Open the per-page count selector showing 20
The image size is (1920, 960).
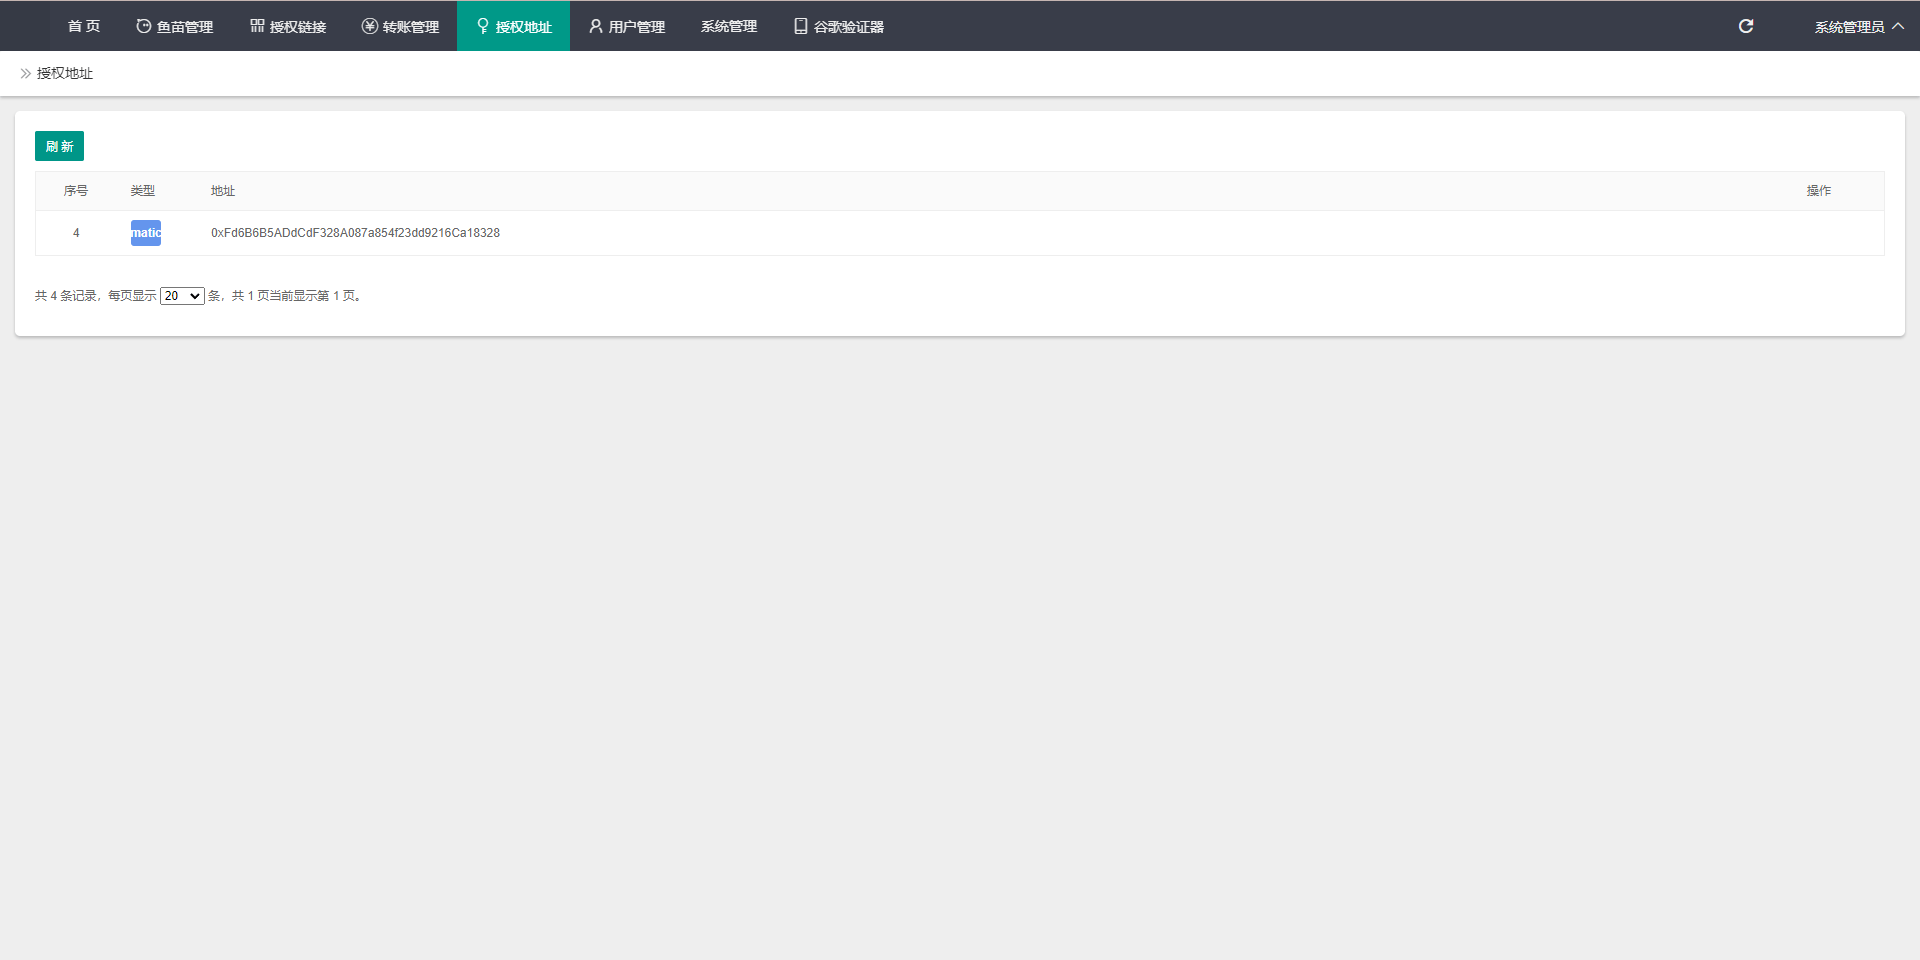click(182, 296)
